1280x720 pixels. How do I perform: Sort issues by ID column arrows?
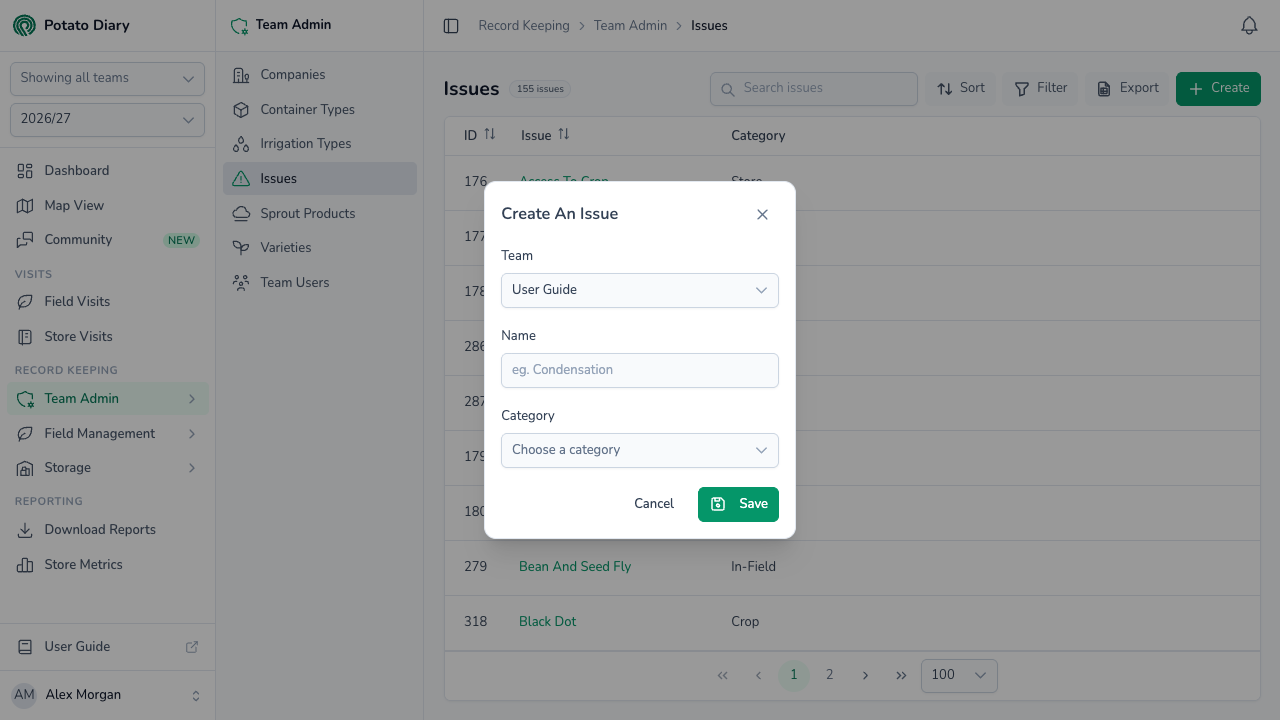[x=490, y=134]
